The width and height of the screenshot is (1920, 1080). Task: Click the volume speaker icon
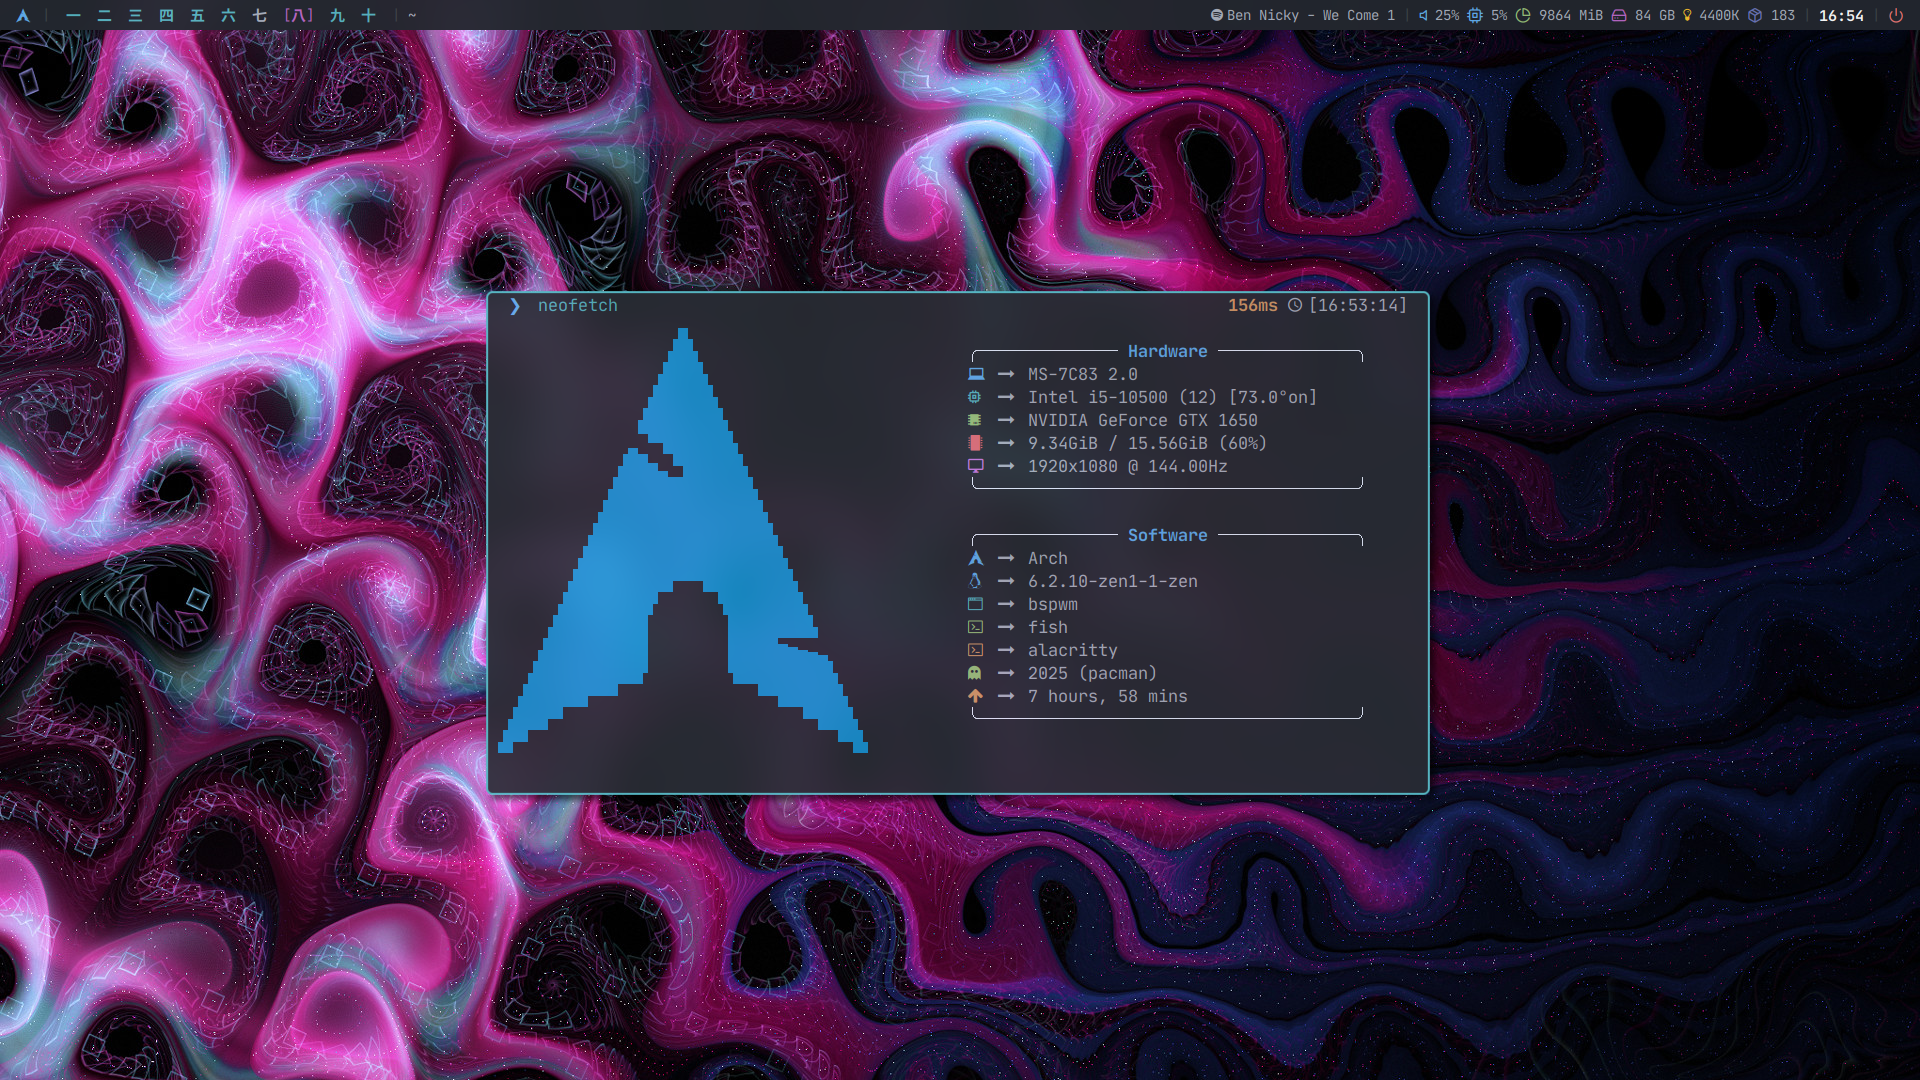click(x=1423, y=15)
